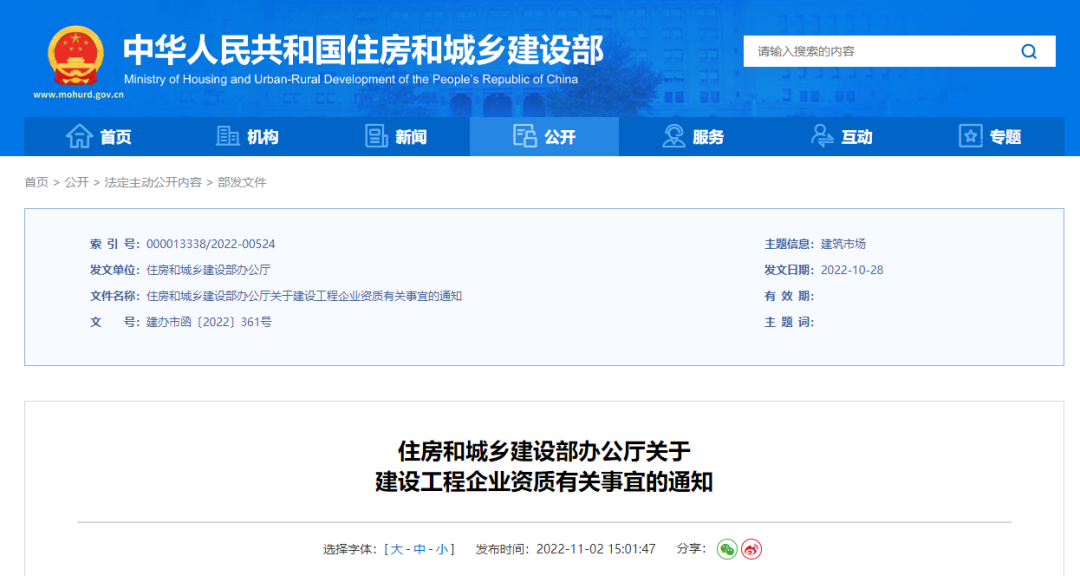This screenshot has height=576, width=1080.
Task: Click the issue date 2022-10-28
Action: click(852, 270)
